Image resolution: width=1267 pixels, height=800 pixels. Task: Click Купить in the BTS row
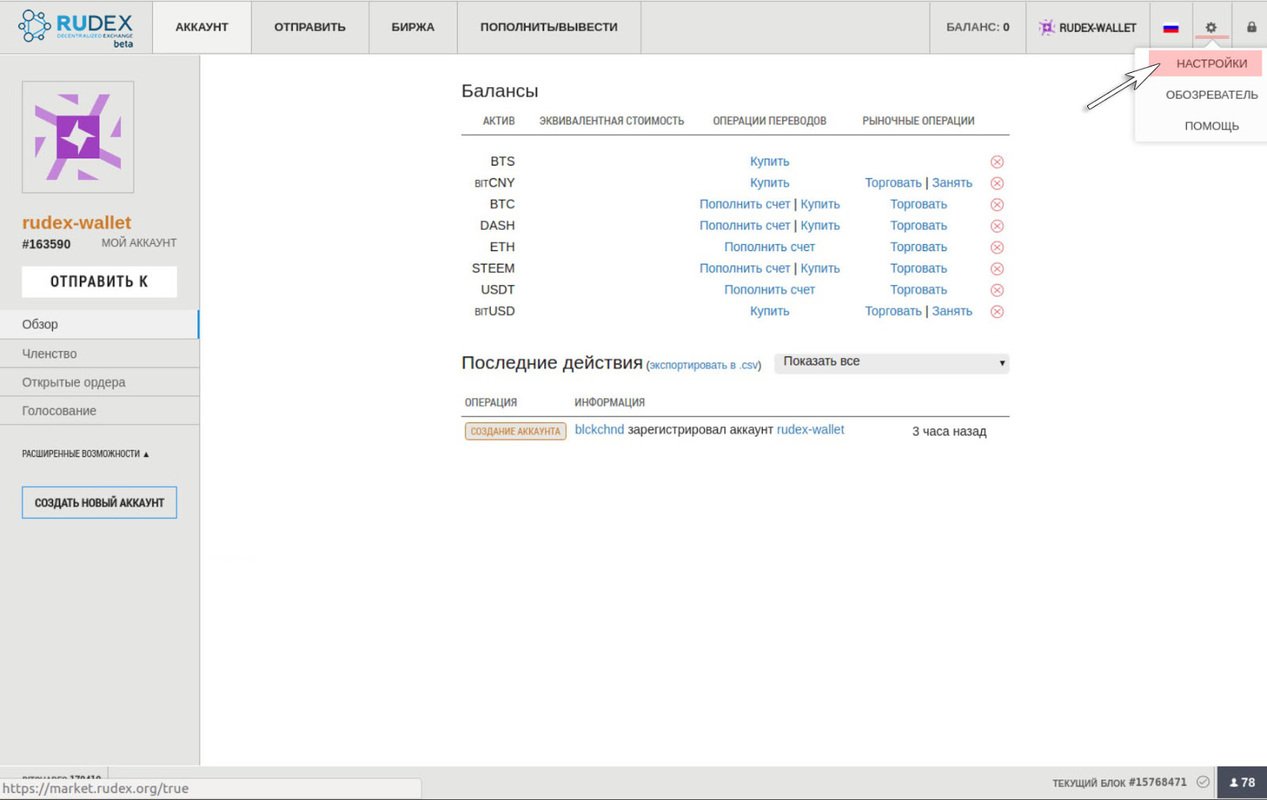770,162
